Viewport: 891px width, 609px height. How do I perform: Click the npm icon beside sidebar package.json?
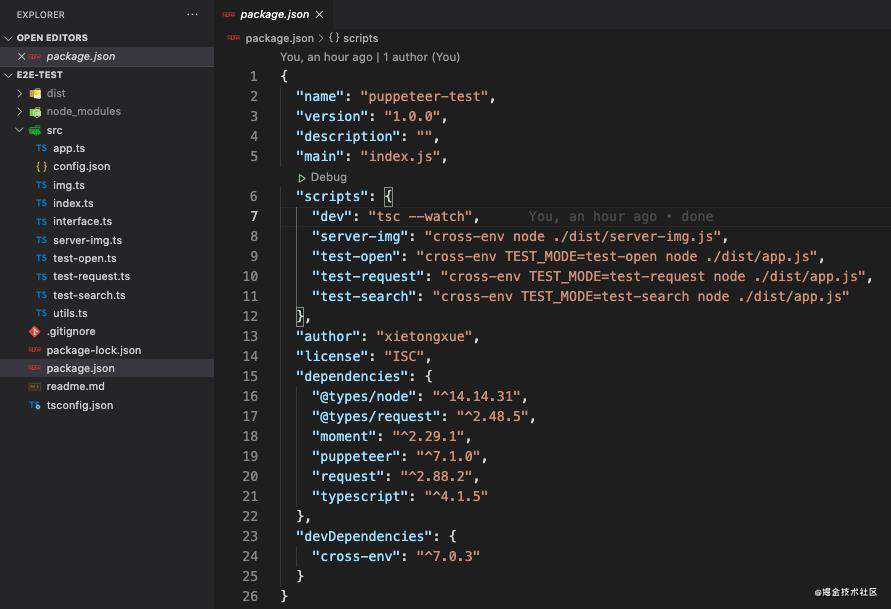(35, 368)
